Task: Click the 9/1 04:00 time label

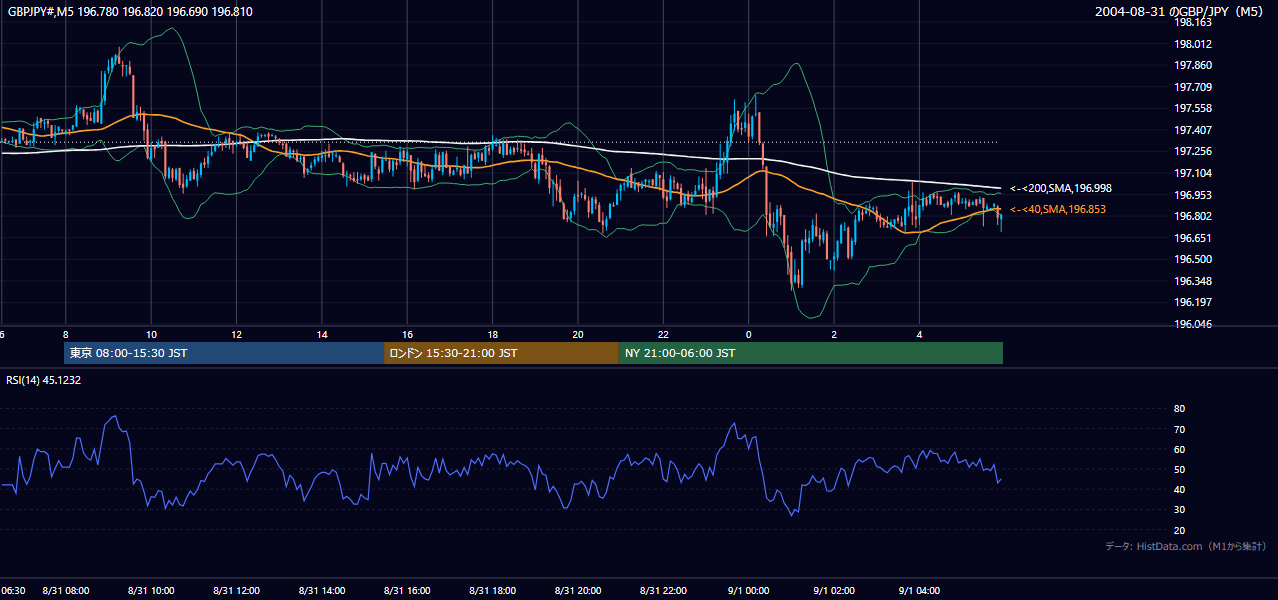Action: [x=920, y=590]
